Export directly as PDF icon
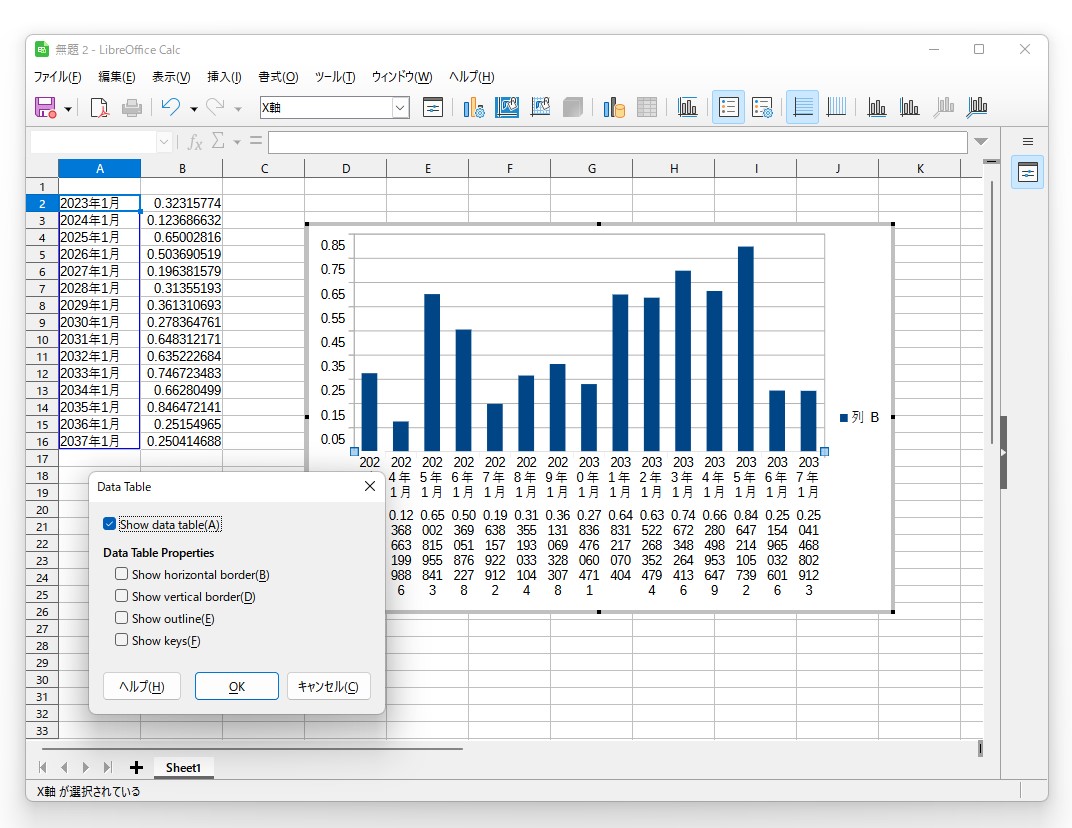 (x=99, y=107)
